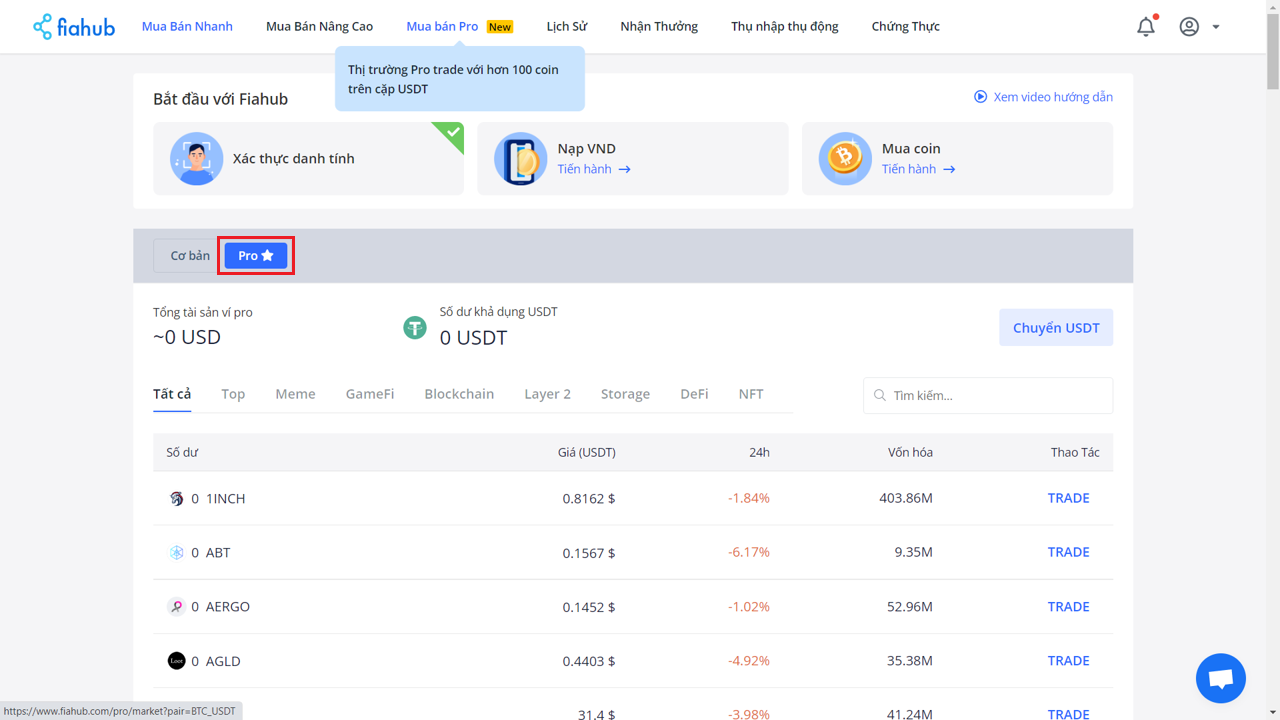Click the Giá (USDT) column header

click(x=586, y=453)
